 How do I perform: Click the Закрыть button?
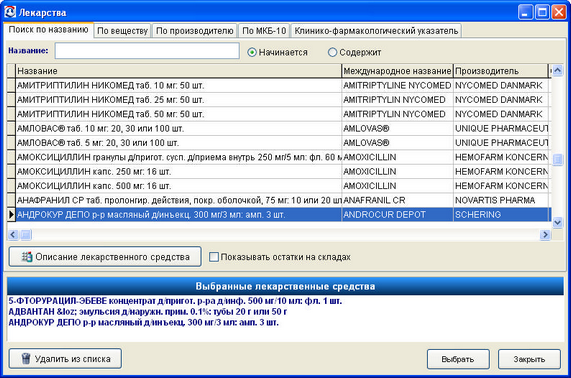(529, 359)
